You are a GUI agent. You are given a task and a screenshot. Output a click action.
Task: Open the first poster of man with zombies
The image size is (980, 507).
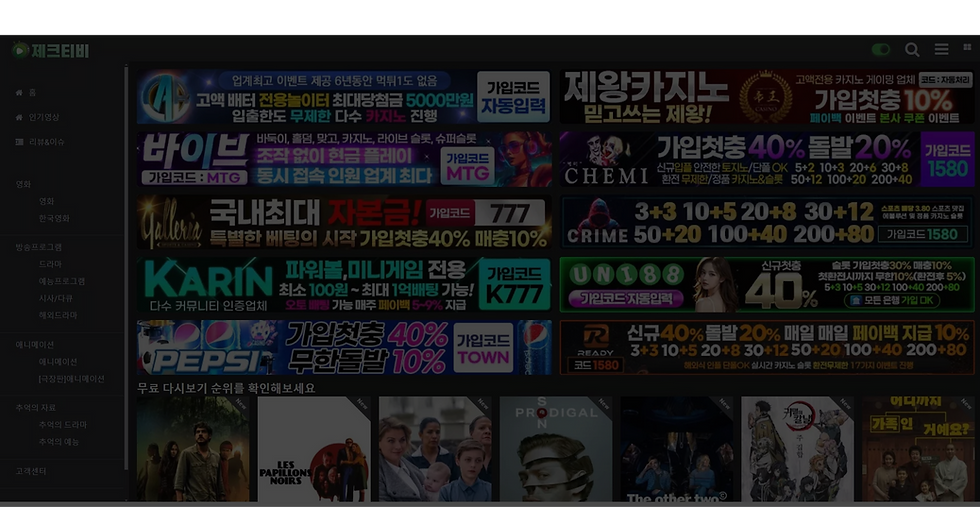click(192, 449)
